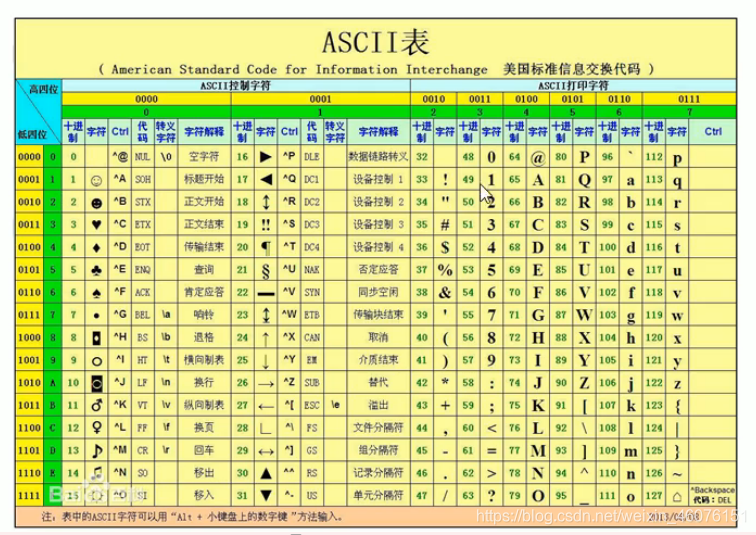This screenshot has height=535, width=756.
Task: Click the 'EOT' code cell
Action: tap(143, 247)
